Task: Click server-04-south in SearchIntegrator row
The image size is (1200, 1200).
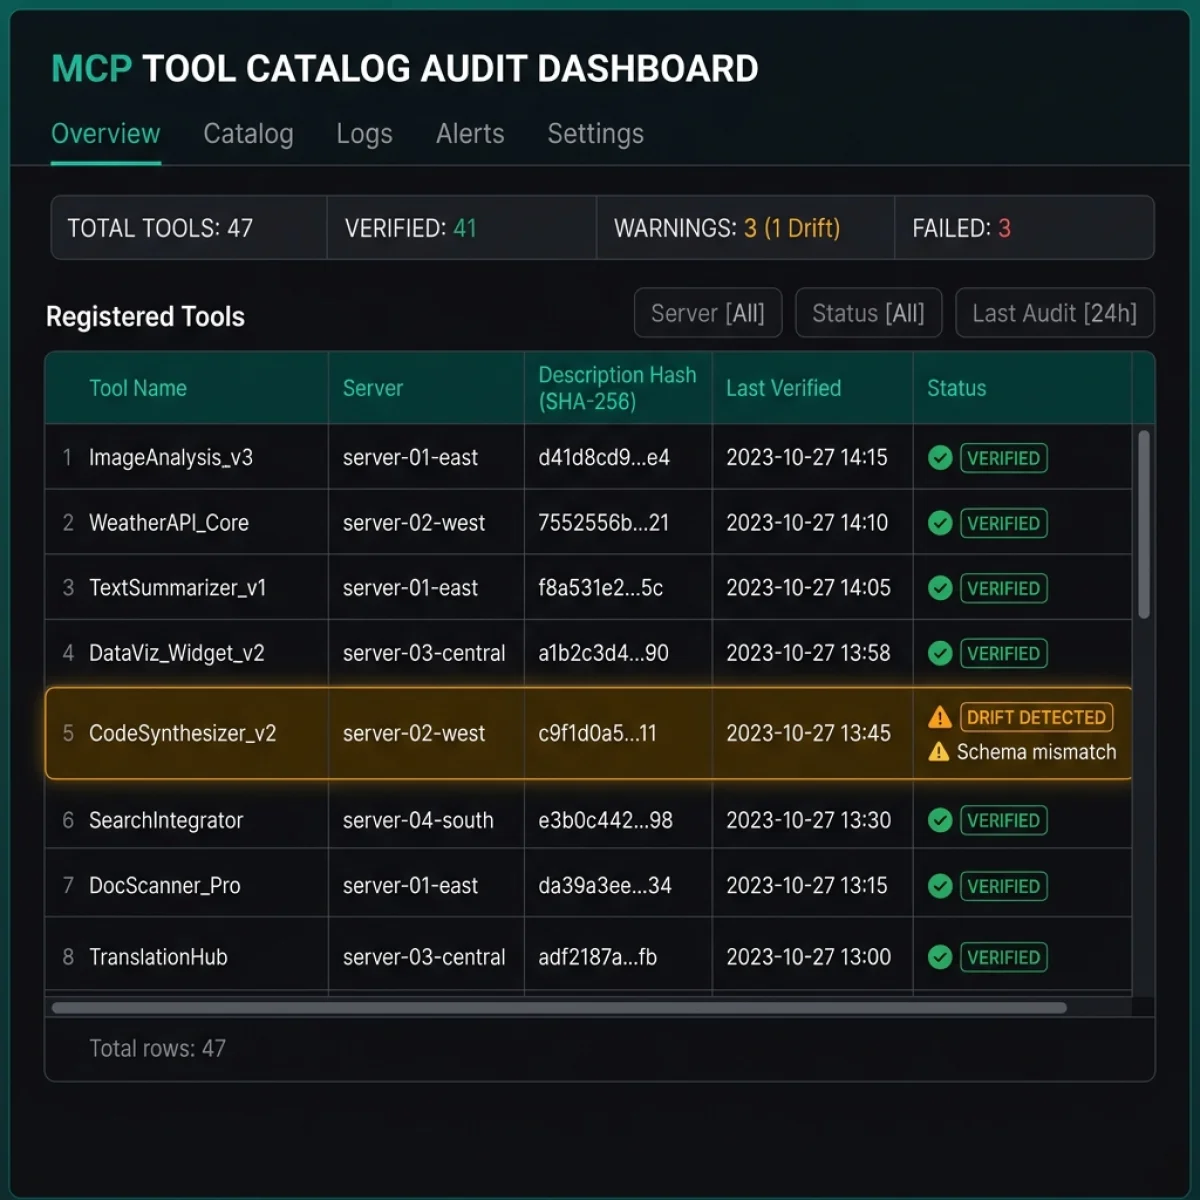Action: click(x=418, y=820)
